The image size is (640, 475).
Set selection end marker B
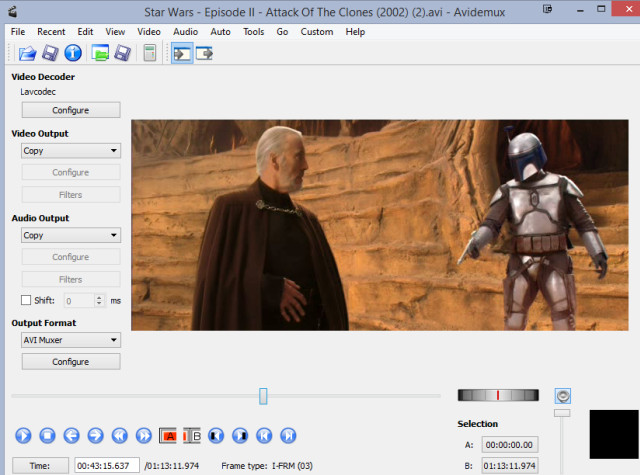(192, 435)
